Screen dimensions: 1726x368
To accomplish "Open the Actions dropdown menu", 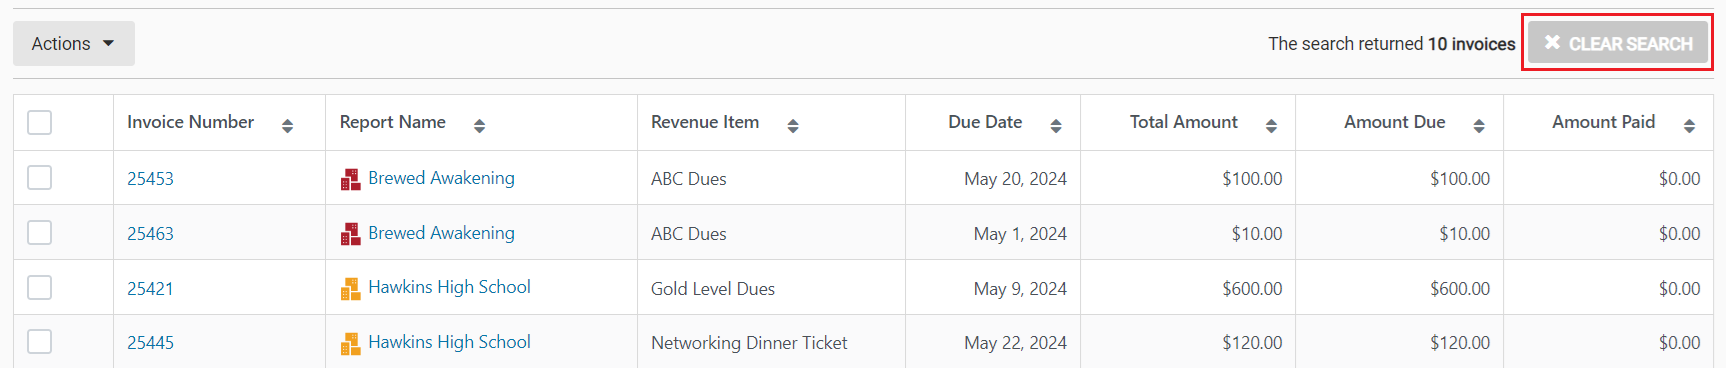I will pyautogui.click(x=74, y=44).
